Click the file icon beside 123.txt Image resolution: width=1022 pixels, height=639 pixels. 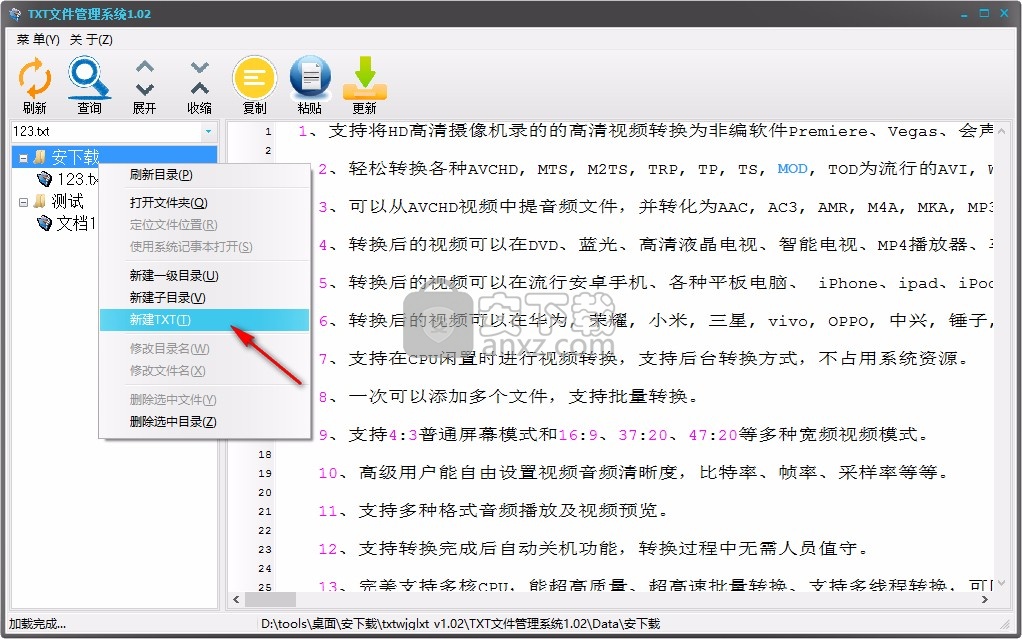45,179
